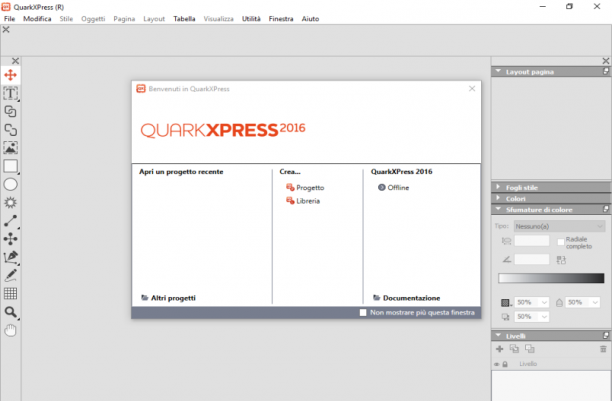612x401 pixels.
Task: Select the Picture Content tool
Action: pyautogui.click(x=11, y=148)
